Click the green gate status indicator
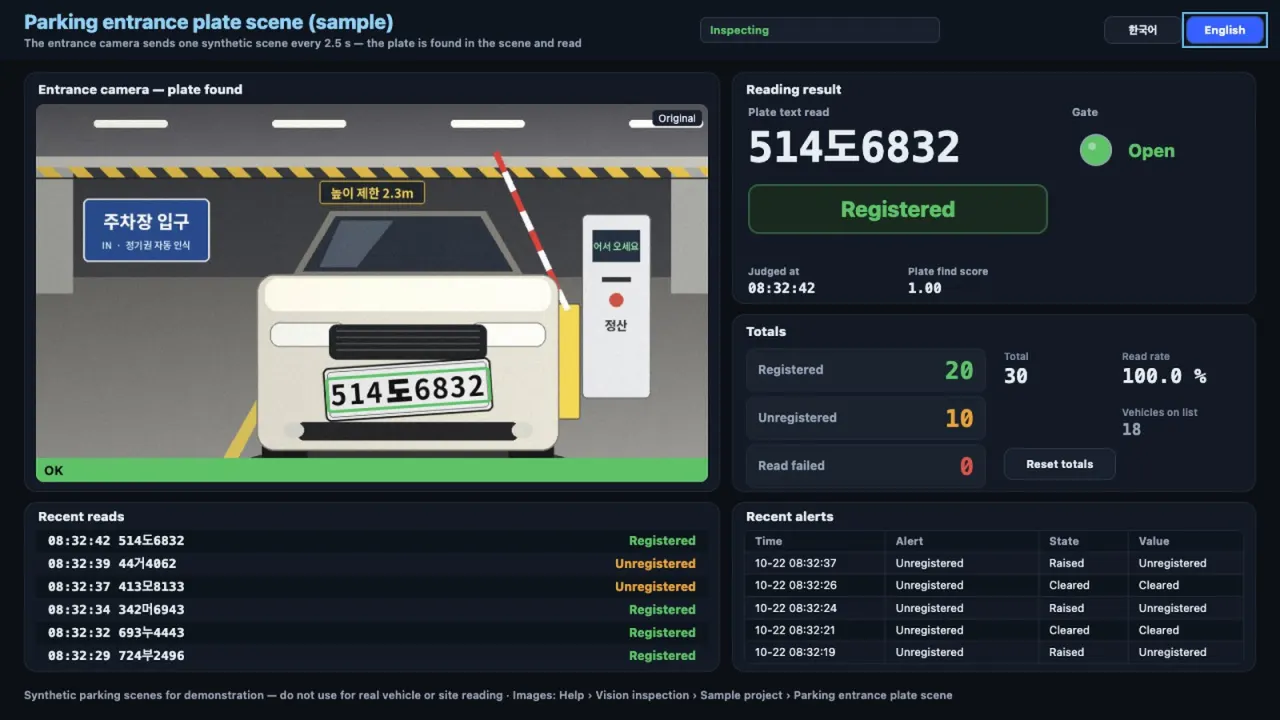1280x720 pixels. coord(1095,150)
